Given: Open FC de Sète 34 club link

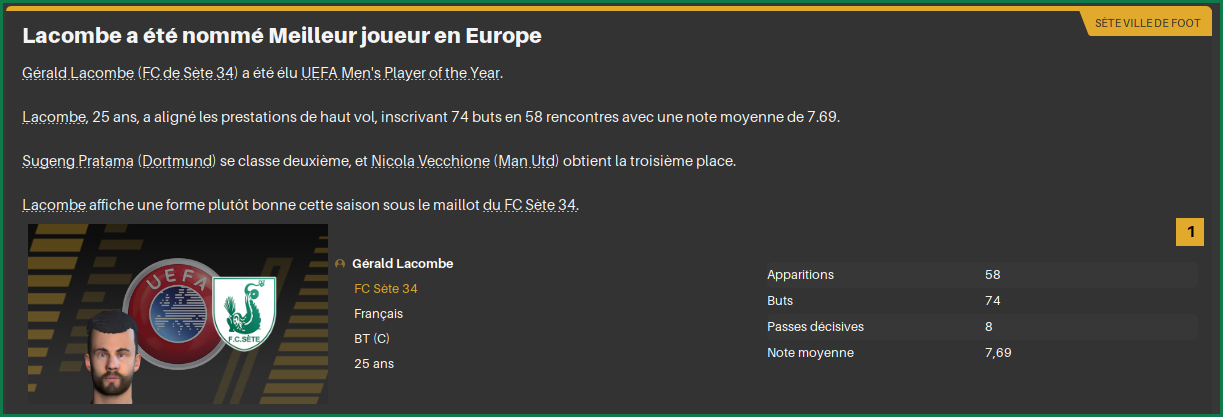Looking at the screenshot, I should pos(188,73).
